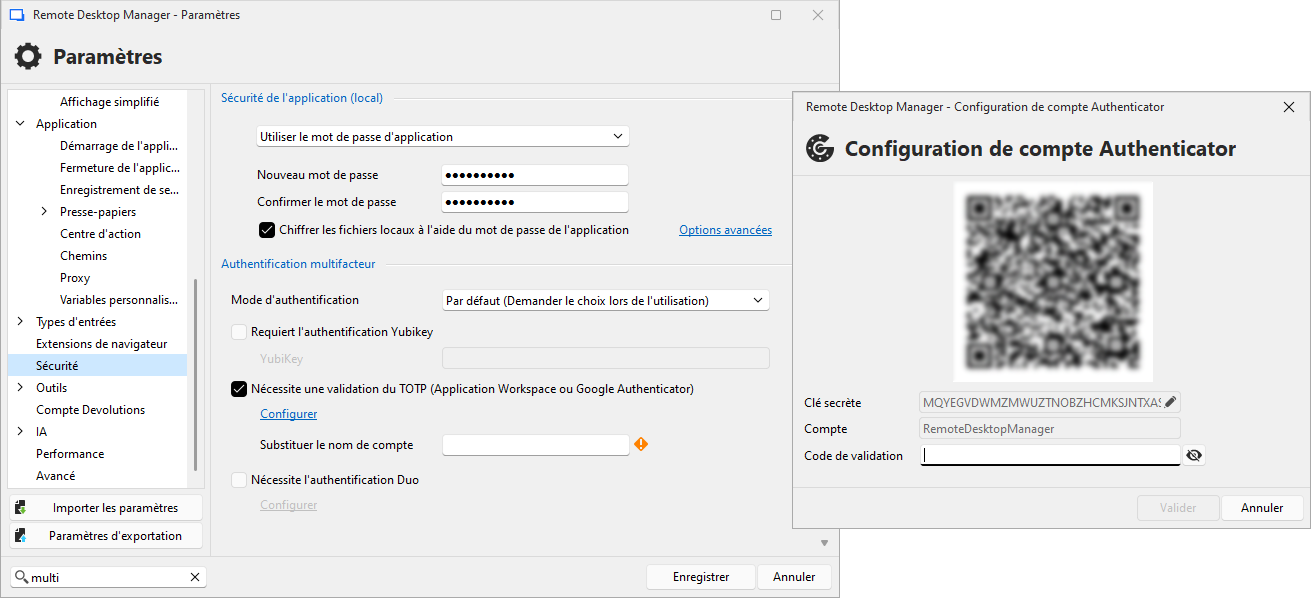Click Annuler in the Paramètres window

[794, 577]
